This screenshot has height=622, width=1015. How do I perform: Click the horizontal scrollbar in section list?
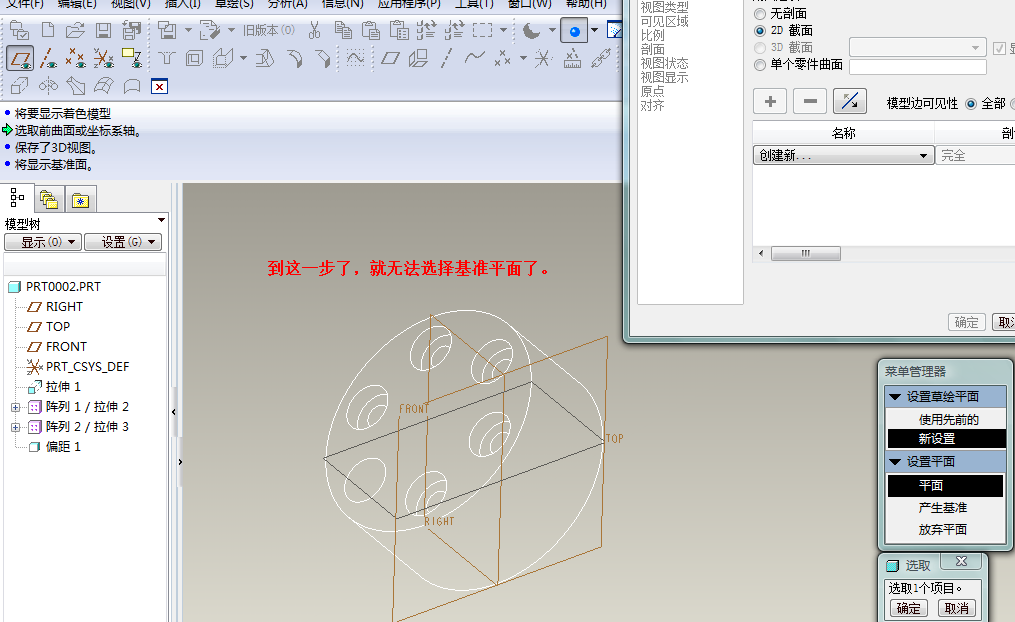click(x=806, y=253)
